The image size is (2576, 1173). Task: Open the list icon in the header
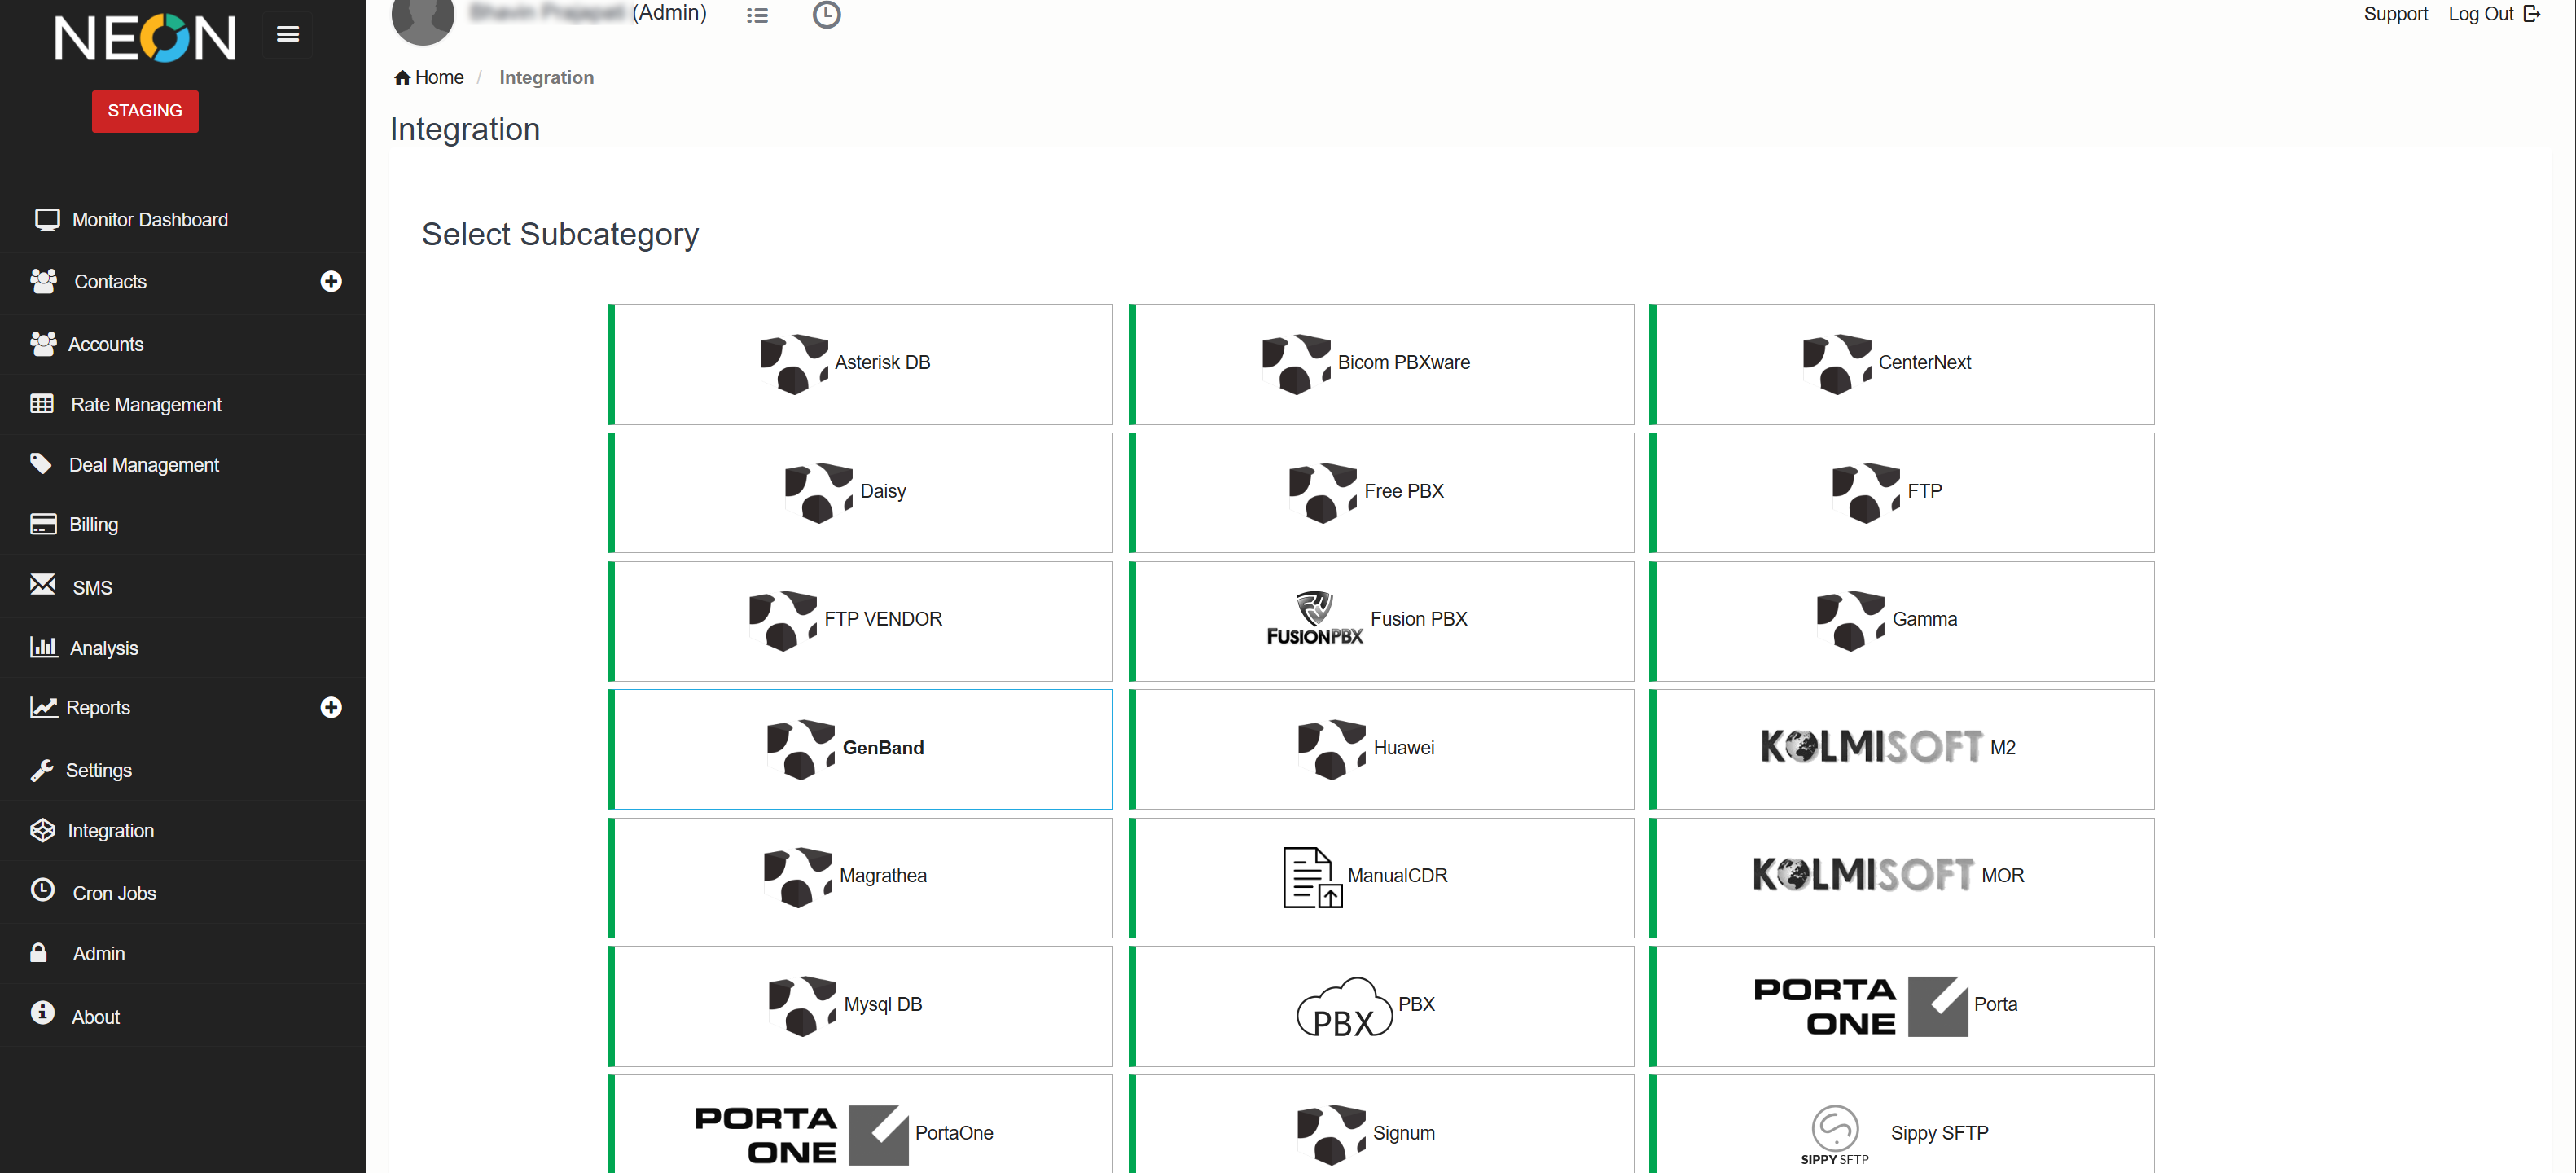757,15
